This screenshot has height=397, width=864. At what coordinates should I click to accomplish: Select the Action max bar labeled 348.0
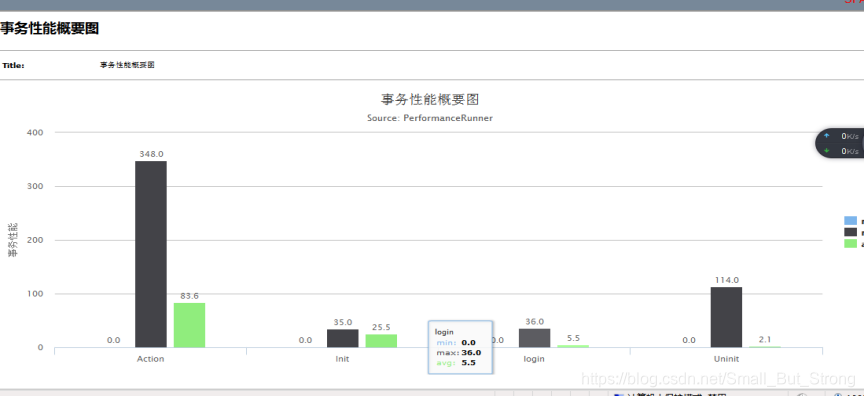(151, 254)
